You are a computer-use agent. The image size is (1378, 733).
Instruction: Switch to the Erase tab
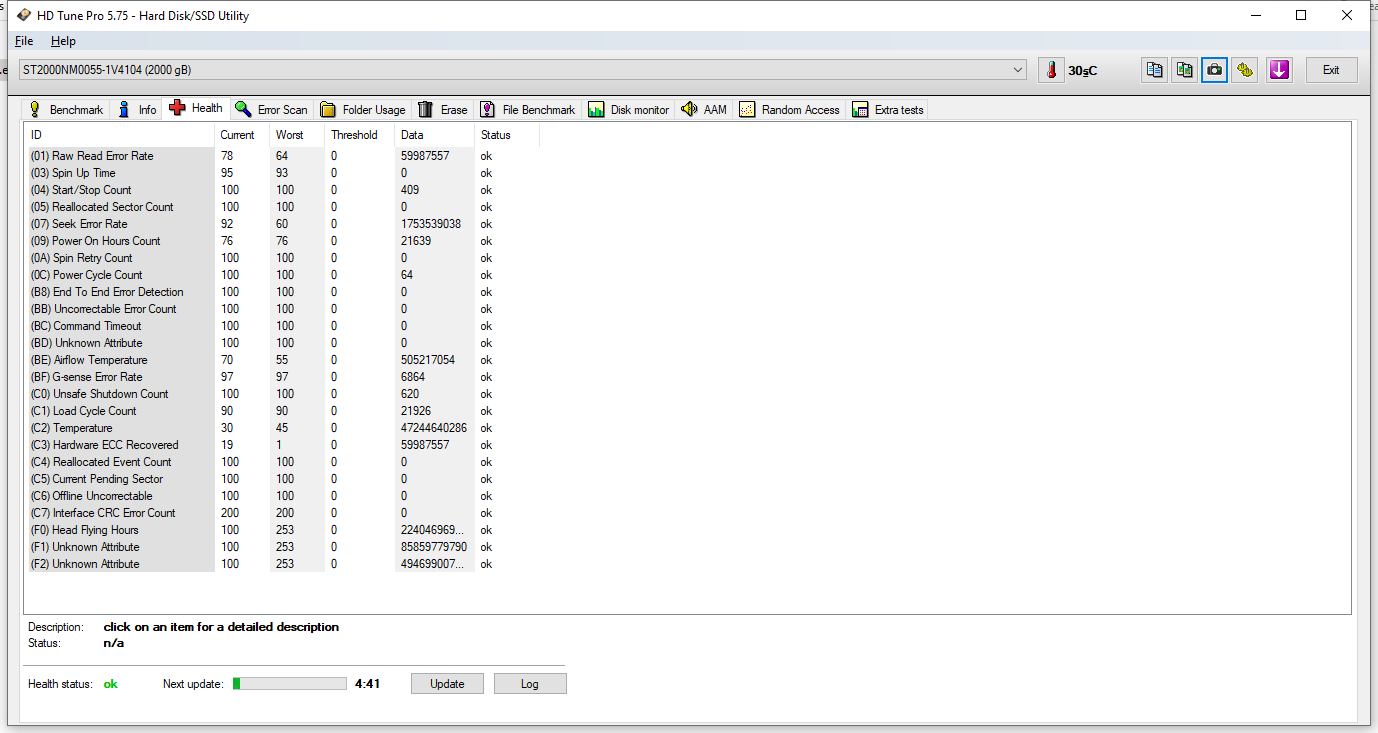(x=443, y=110)
